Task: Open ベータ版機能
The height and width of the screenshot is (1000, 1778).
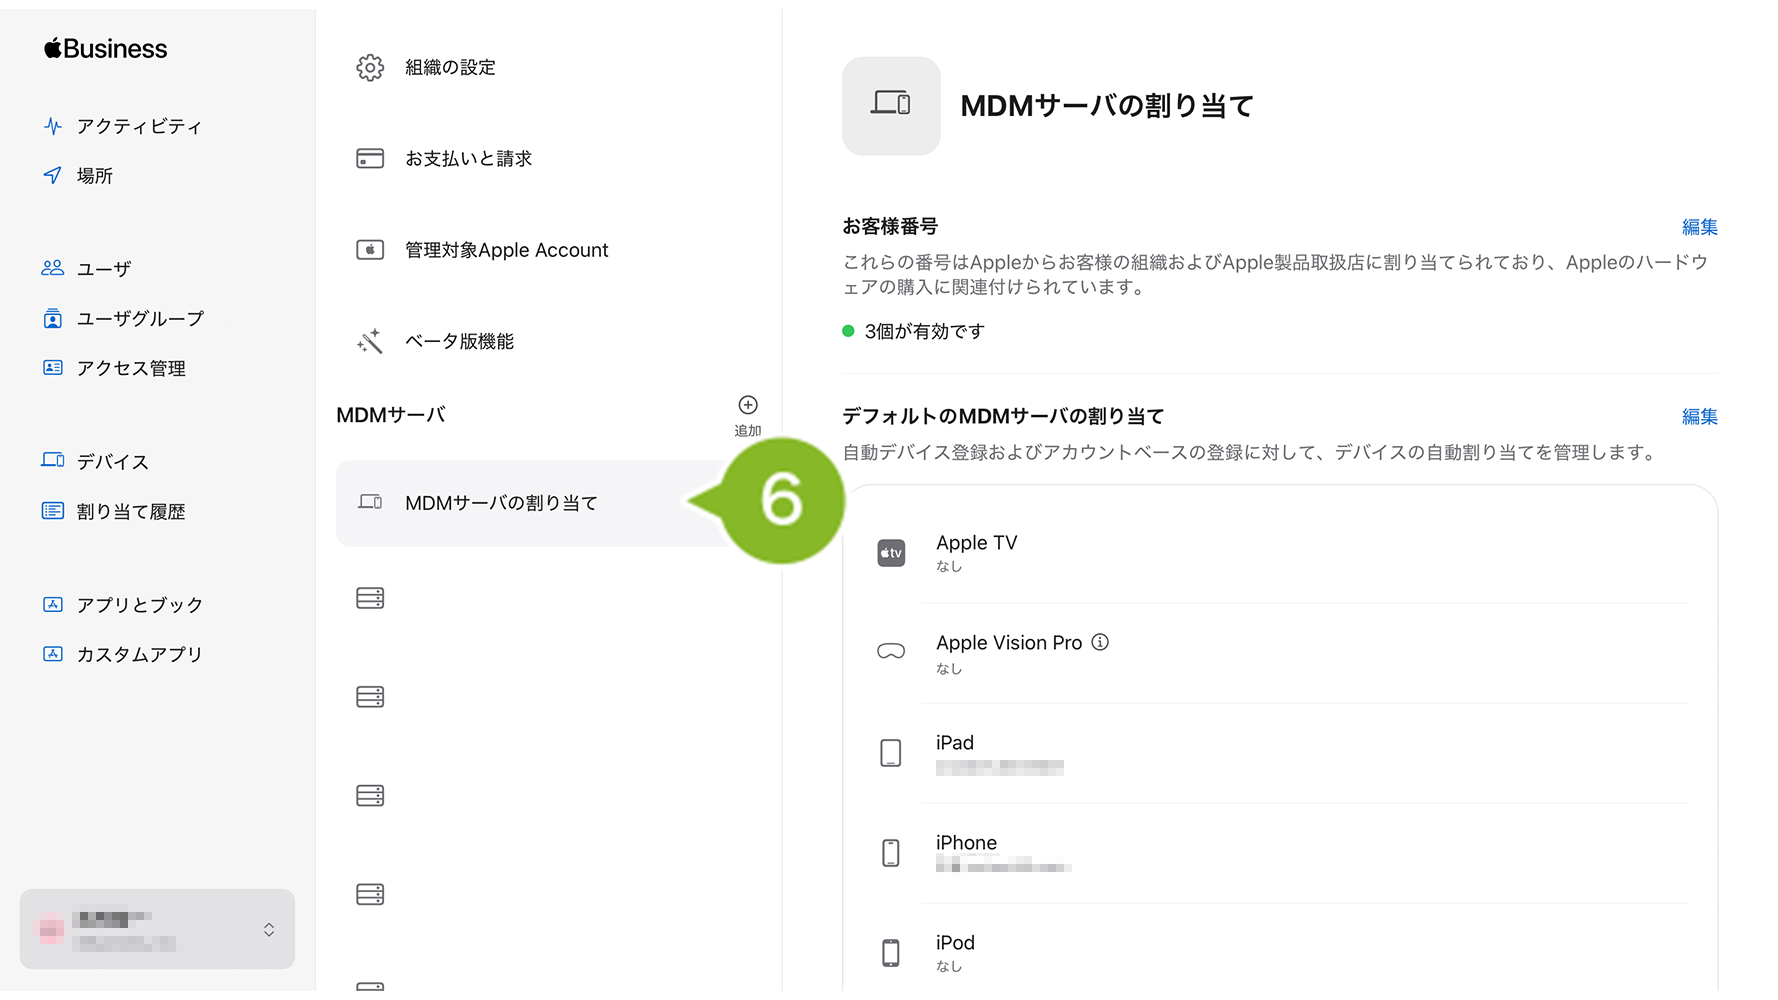Action: pyautogui.click(x=459, y=341)
